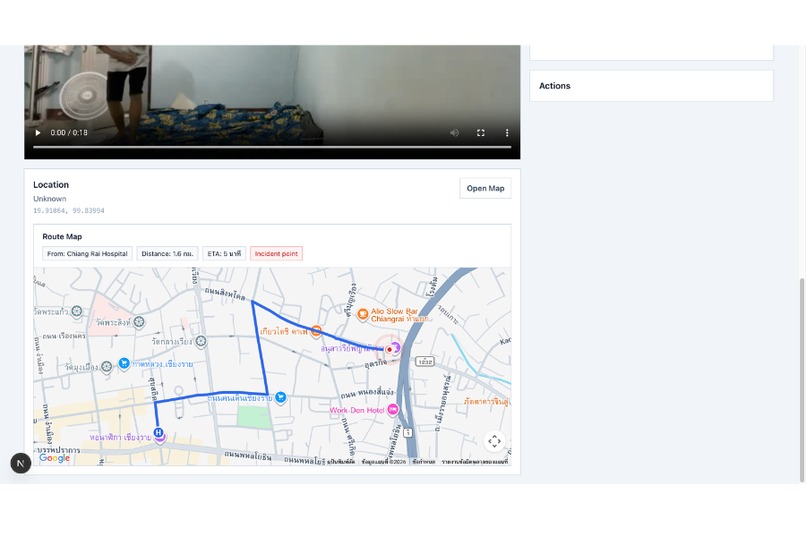Viewport: 806px width, 537px height.
Task: Click the From: Chiang Rai Hospital chip
Action: 87,253
